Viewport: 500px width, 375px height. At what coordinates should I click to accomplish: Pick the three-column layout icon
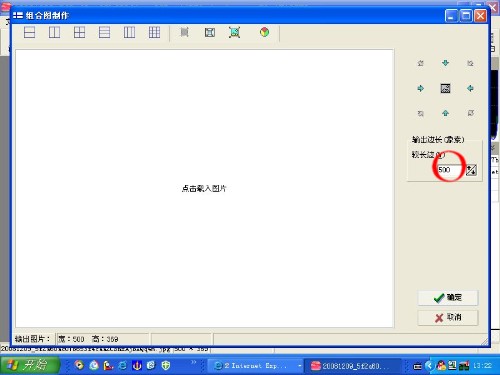click(x=129, y=32)
